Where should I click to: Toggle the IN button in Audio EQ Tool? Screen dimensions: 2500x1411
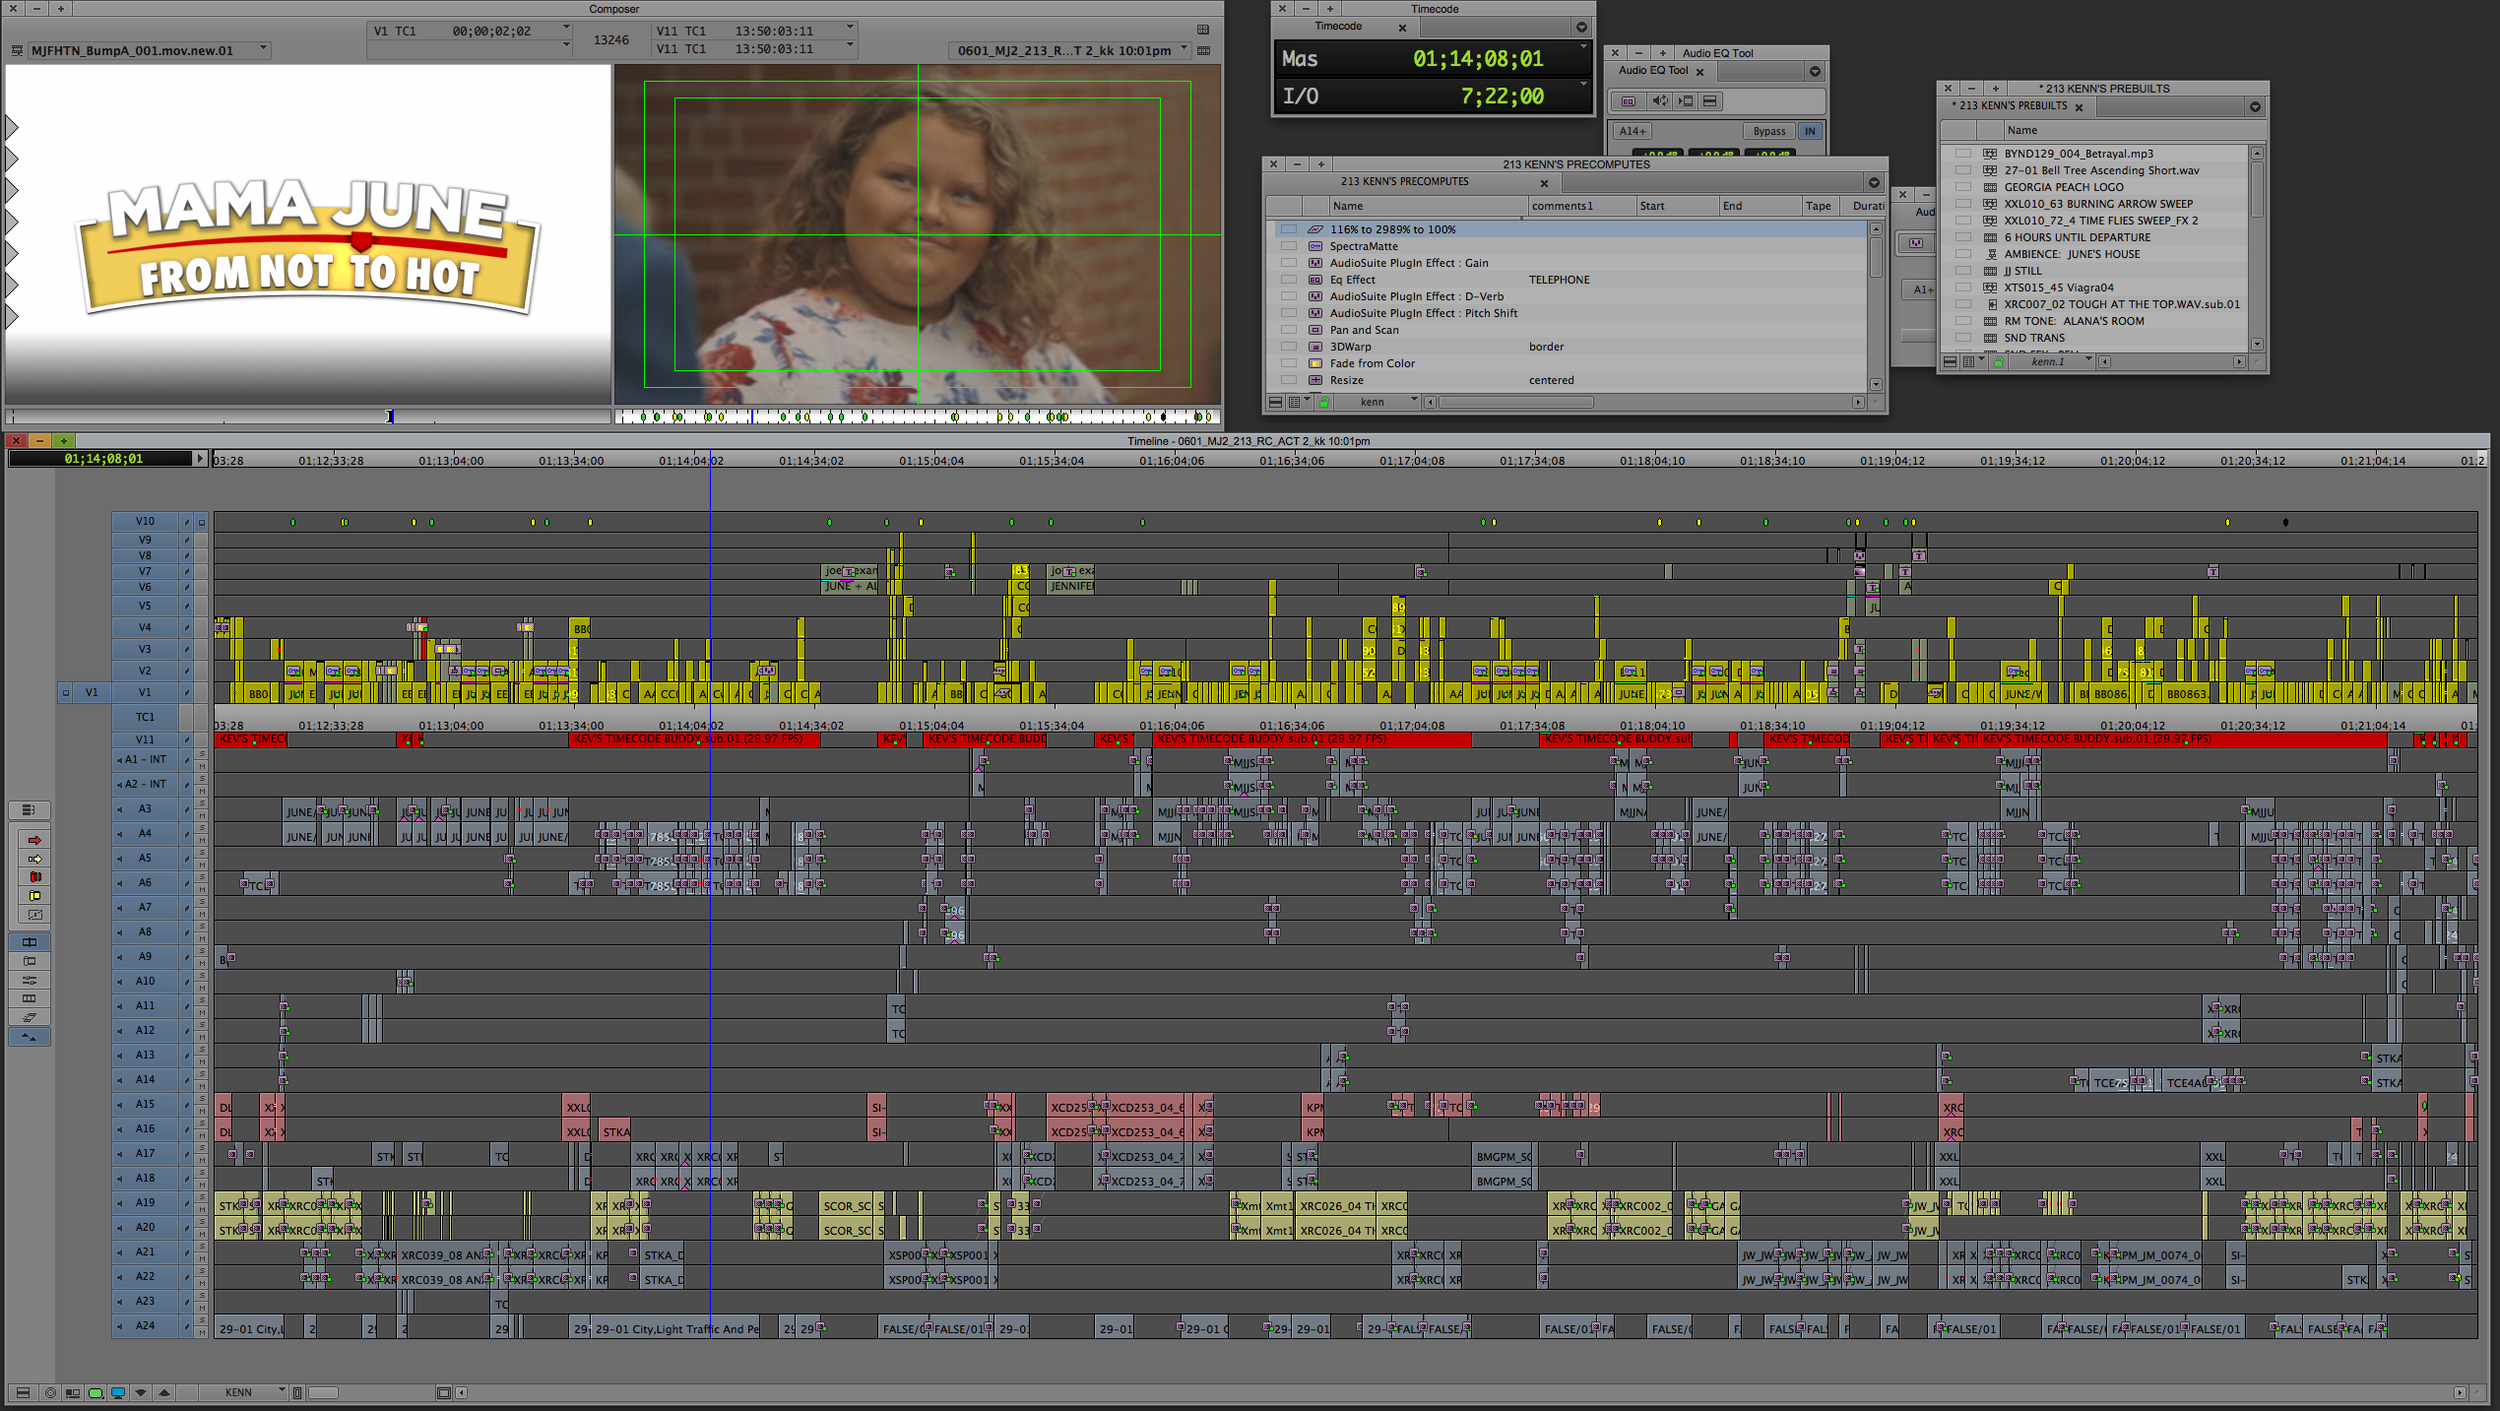[x=1809, y=131]
